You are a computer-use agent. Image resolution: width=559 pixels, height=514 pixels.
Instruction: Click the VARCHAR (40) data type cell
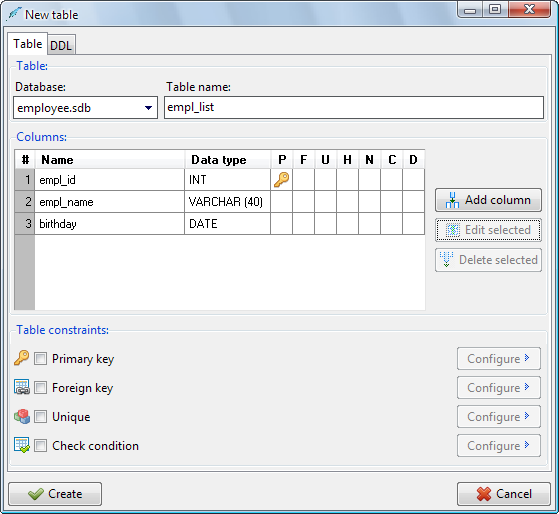point(227,202)
